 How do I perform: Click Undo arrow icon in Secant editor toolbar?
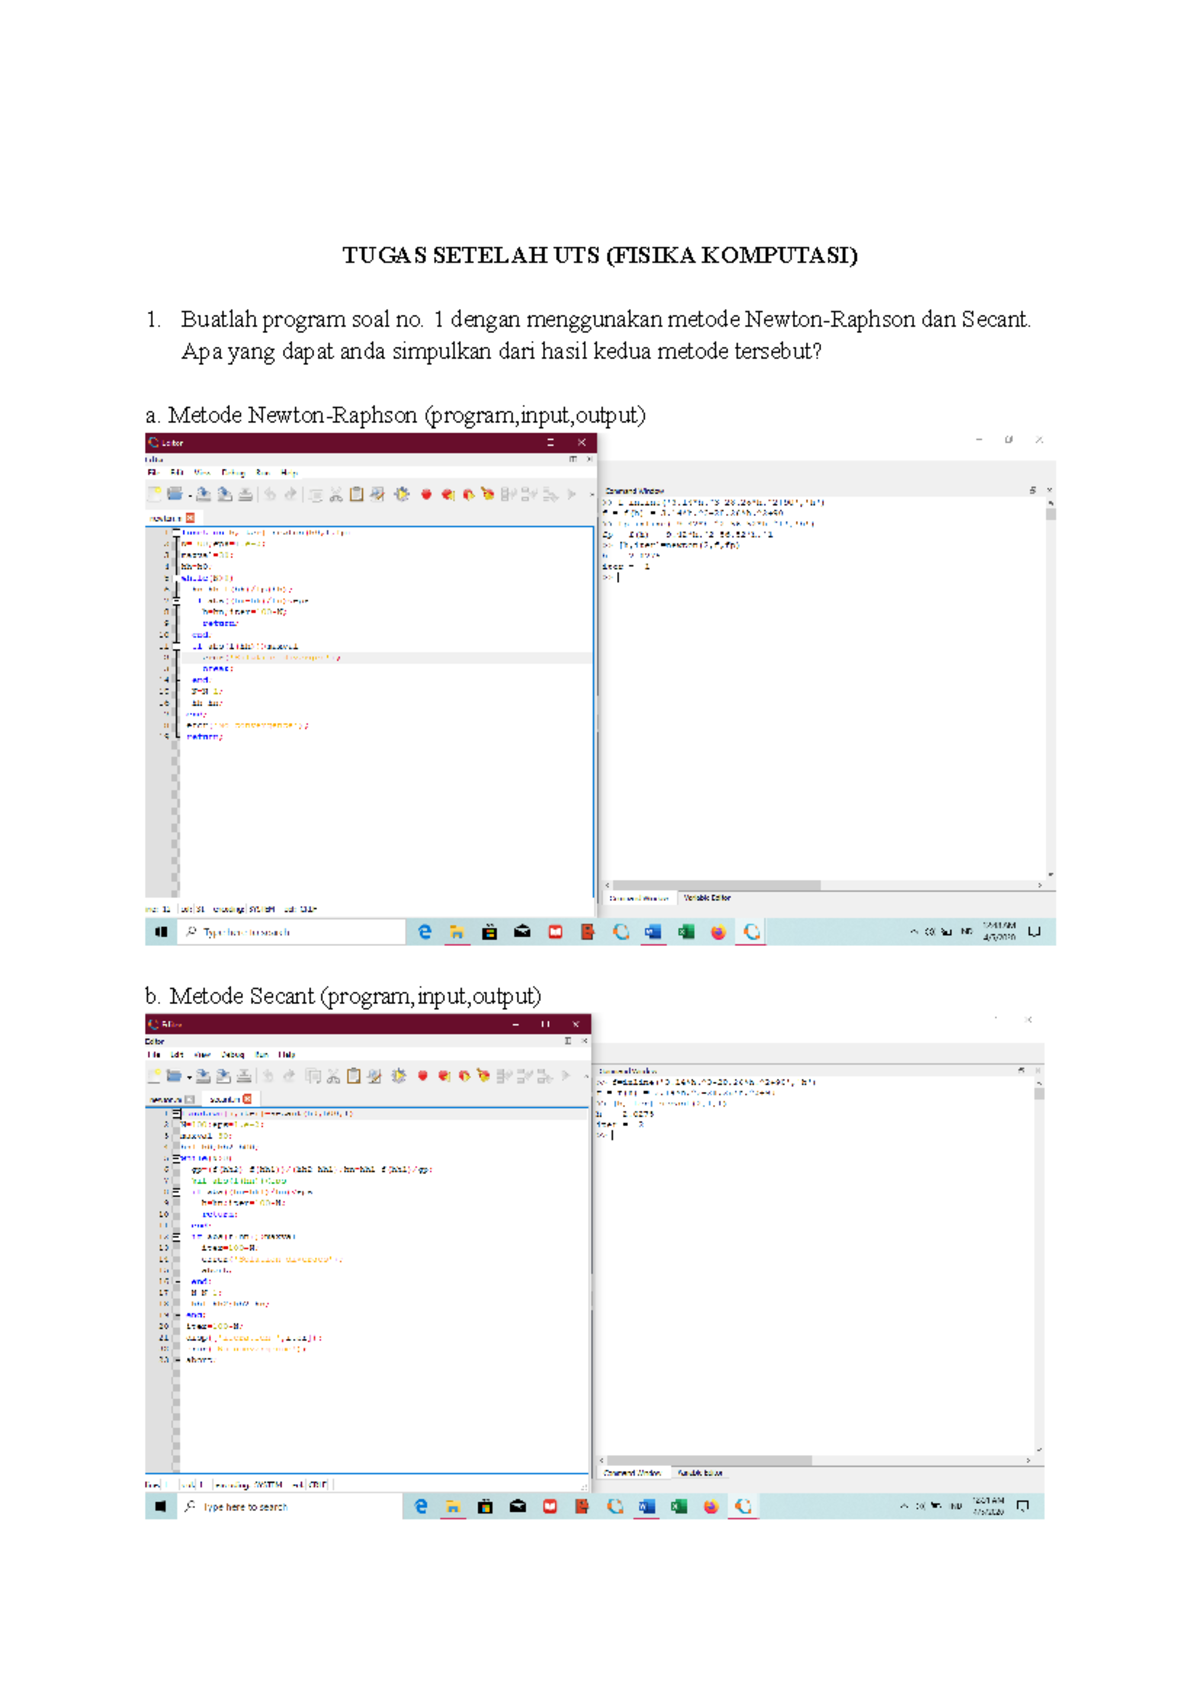pyautogui.click(x=268, y=1076)
